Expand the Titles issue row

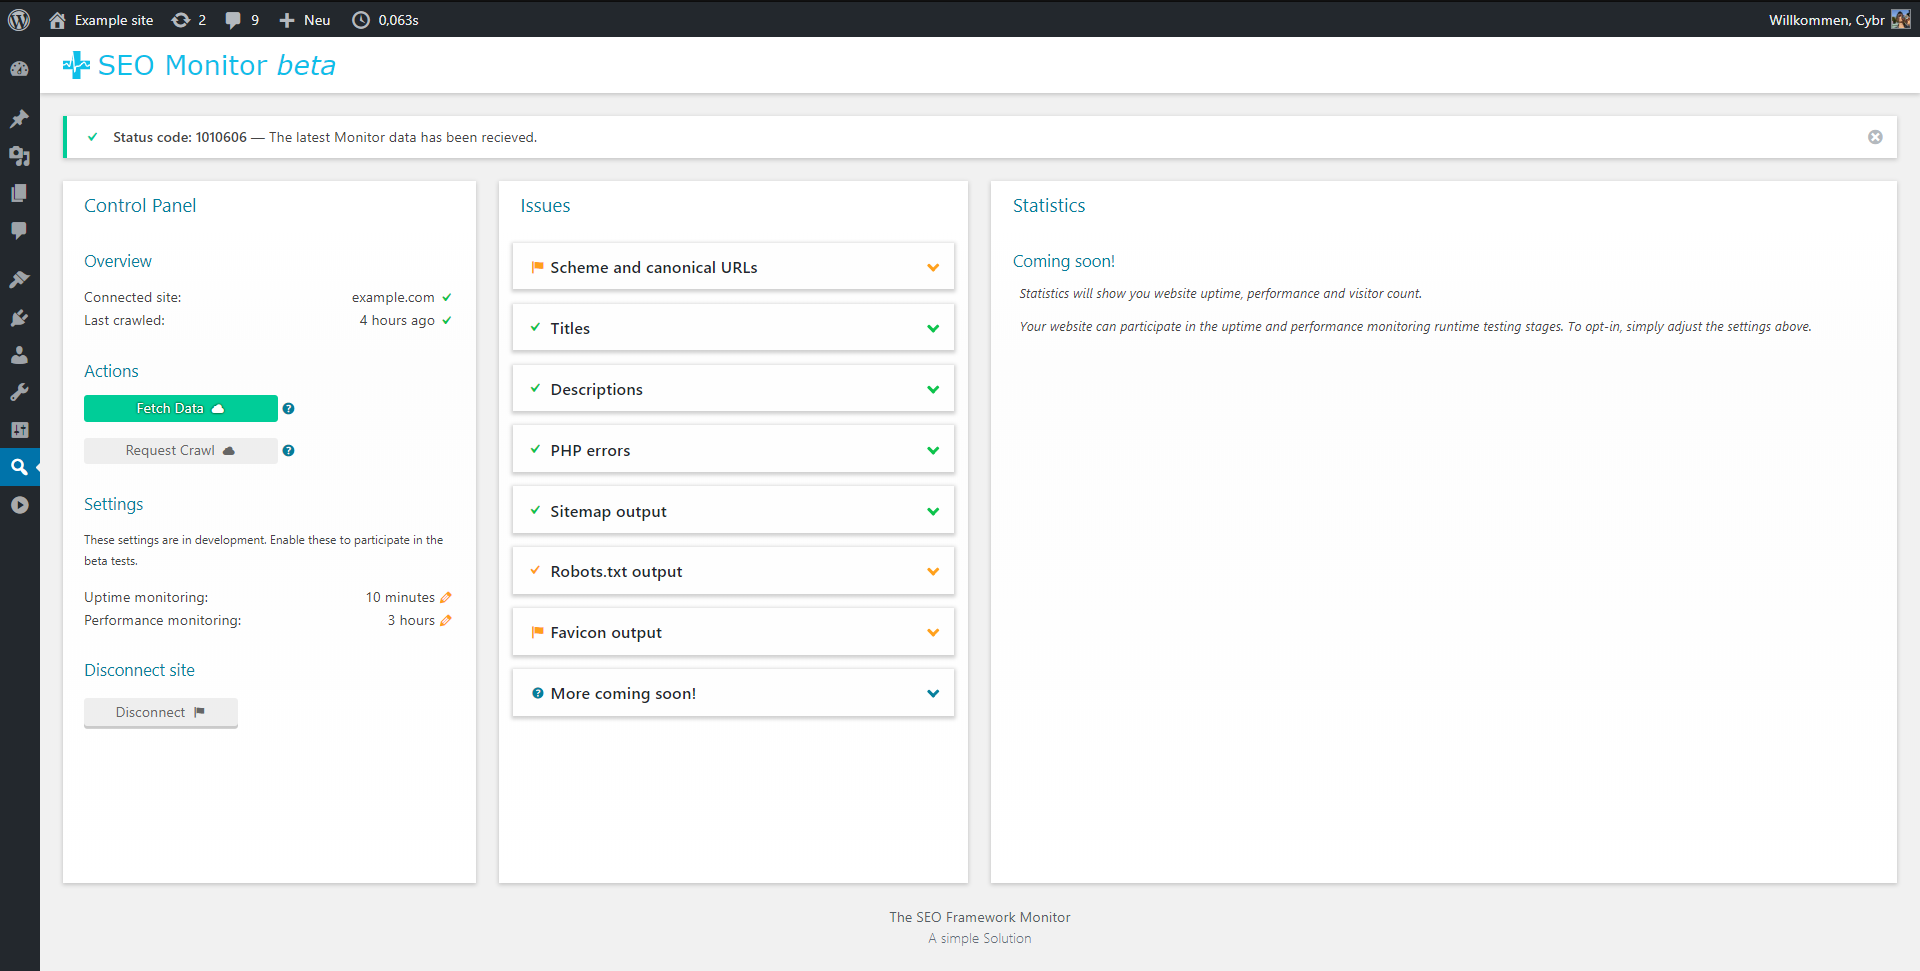(733, 328)
